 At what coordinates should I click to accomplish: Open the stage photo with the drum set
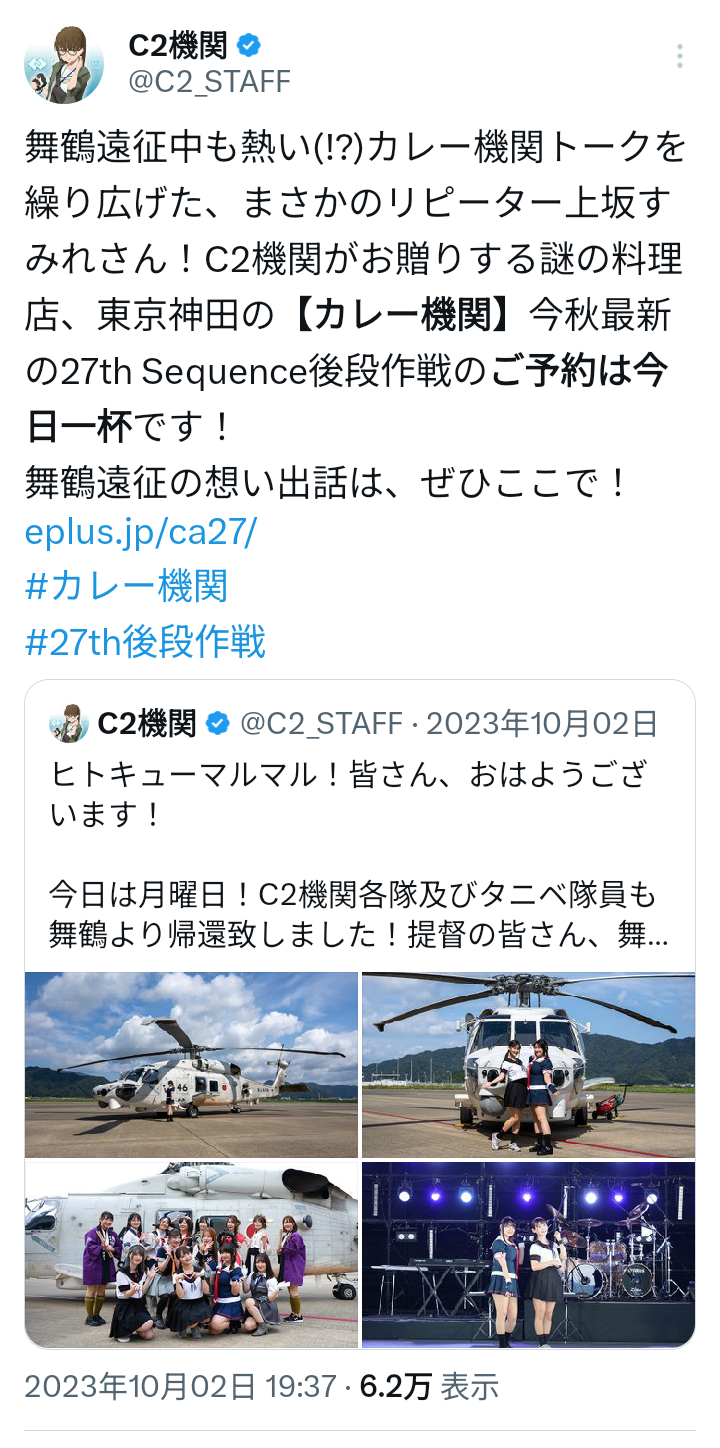[x=528, y=1254]
